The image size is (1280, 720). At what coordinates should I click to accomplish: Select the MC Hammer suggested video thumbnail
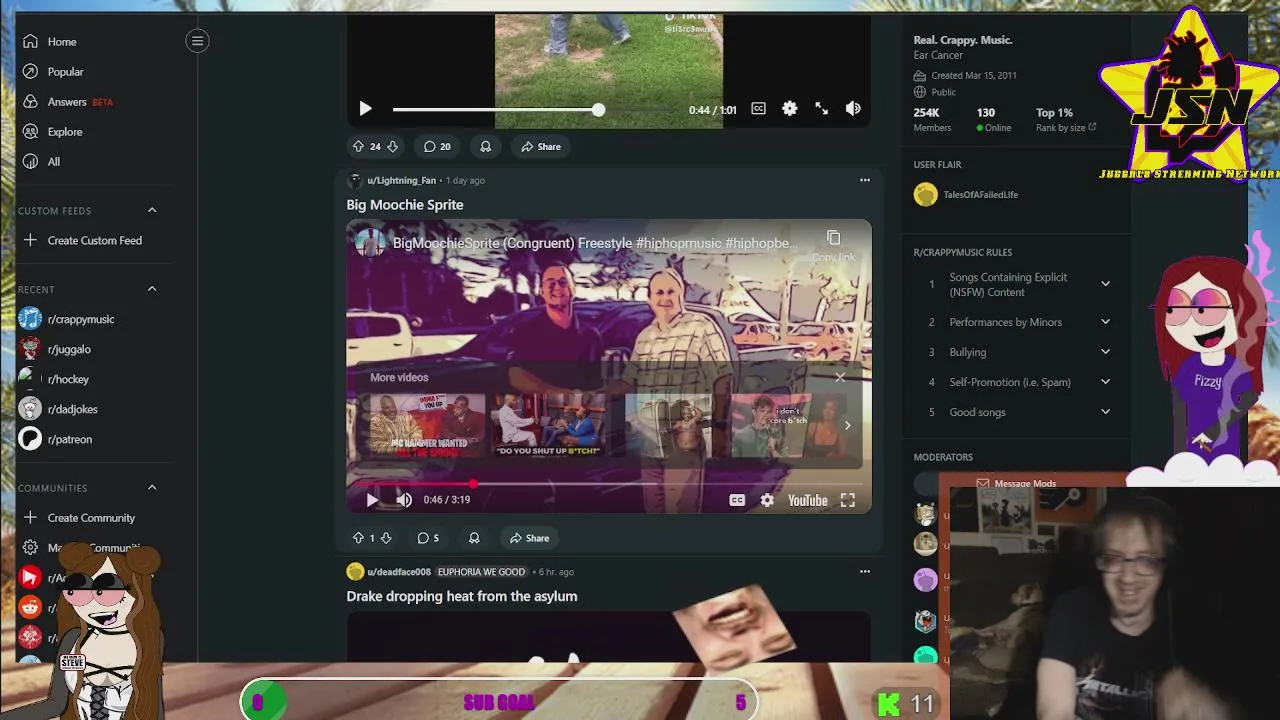point(428,425)
